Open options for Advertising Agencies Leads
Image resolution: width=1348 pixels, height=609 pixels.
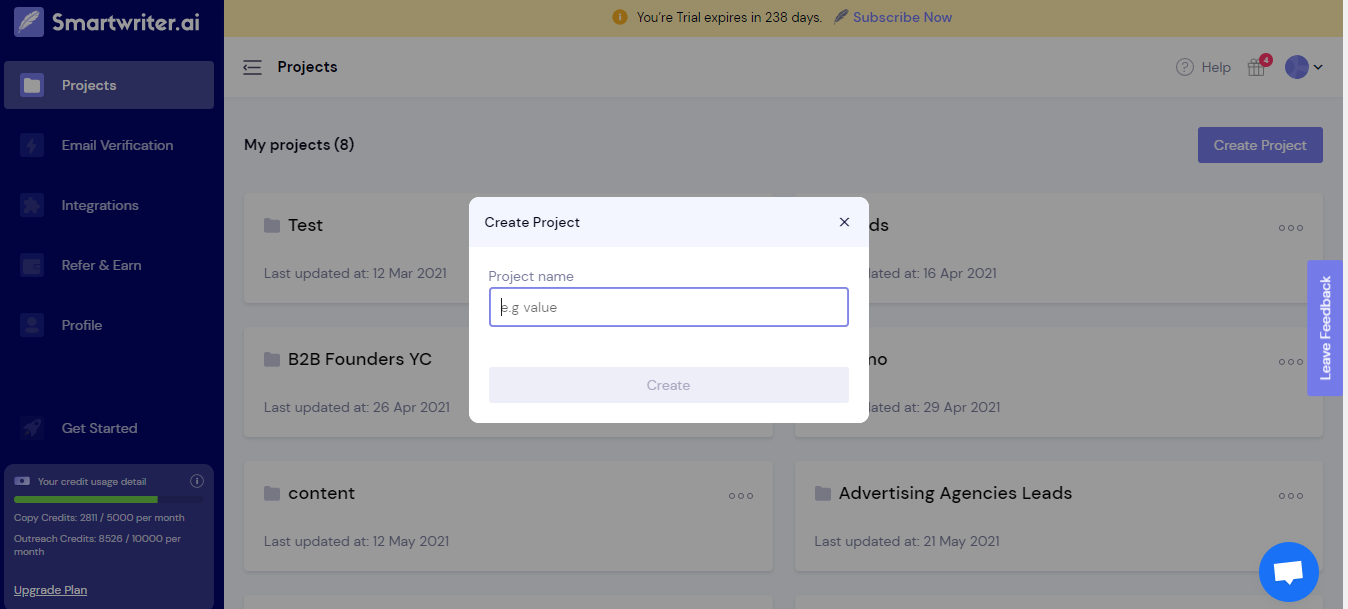(x=1291, y=495)
